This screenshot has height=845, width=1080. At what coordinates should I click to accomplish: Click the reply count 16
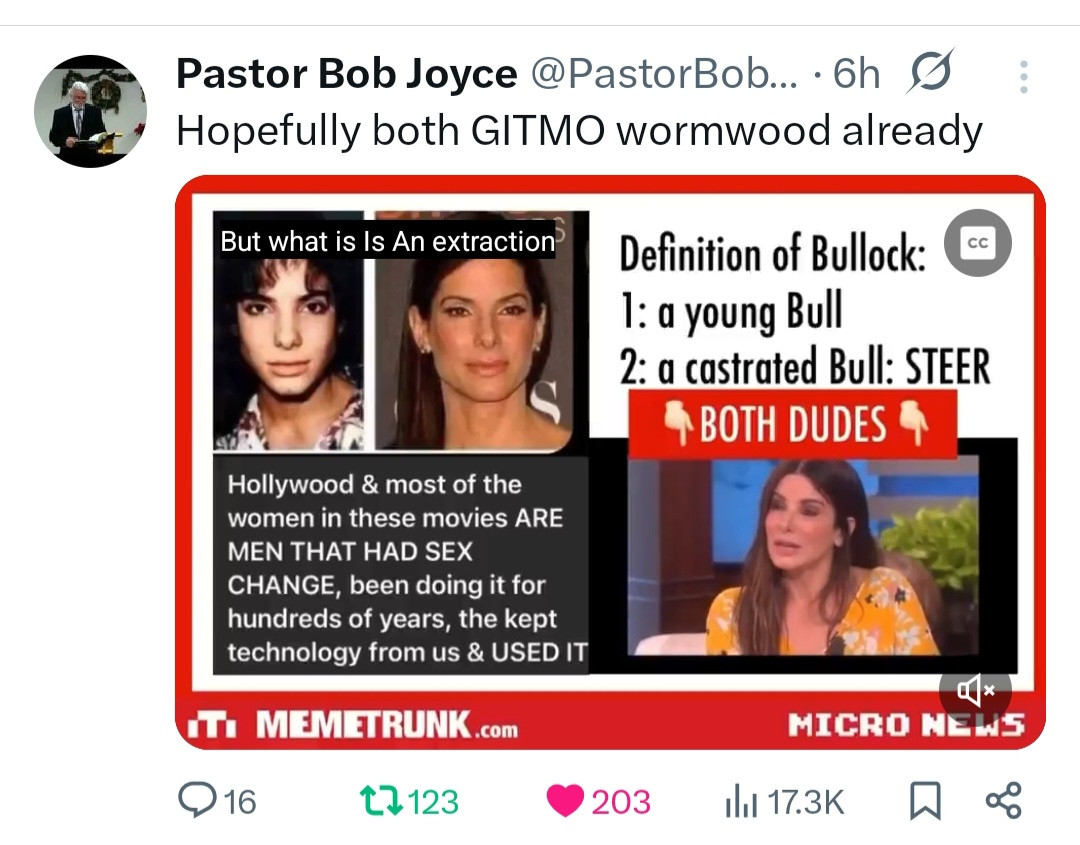tap(240, 802)
